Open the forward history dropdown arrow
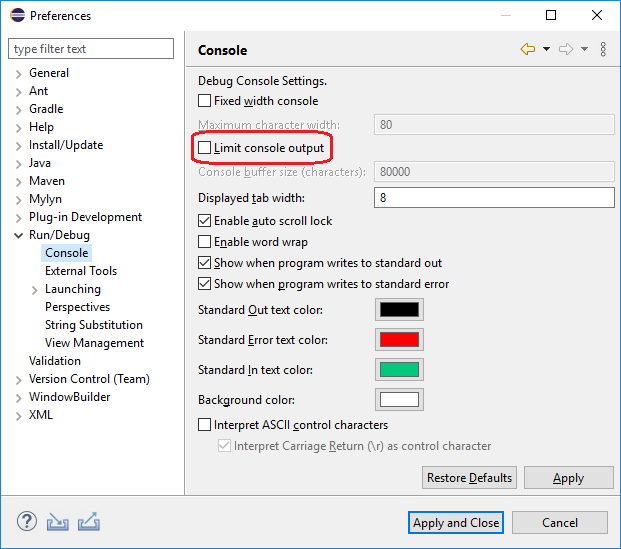 (x=584, y=49)
